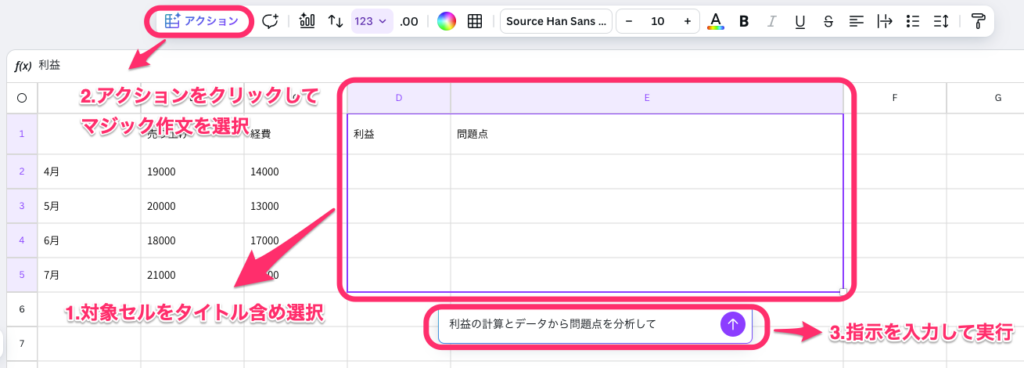Open the アクション magic actions button

coord(200,21)
